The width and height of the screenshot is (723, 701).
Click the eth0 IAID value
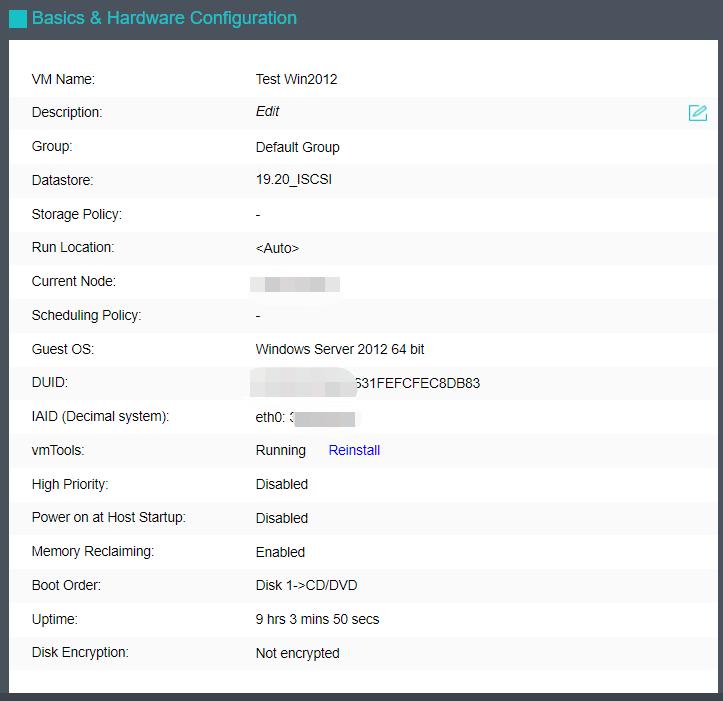pos(305,417)
